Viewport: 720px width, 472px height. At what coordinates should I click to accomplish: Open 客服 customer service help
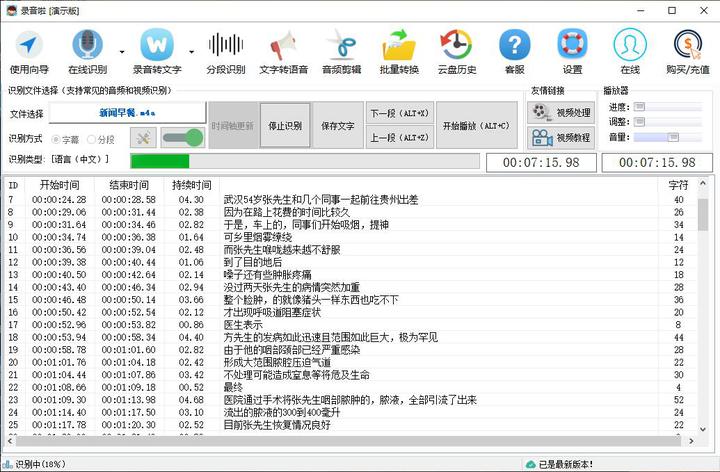(x=514, y=52)
